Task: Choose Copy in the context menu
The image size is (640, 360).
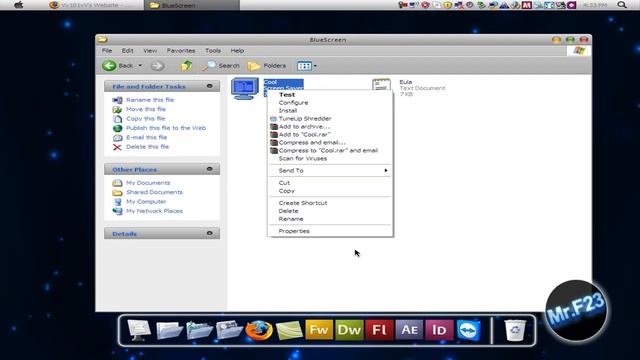Action: pyautogui.click(x=330, y=191)
